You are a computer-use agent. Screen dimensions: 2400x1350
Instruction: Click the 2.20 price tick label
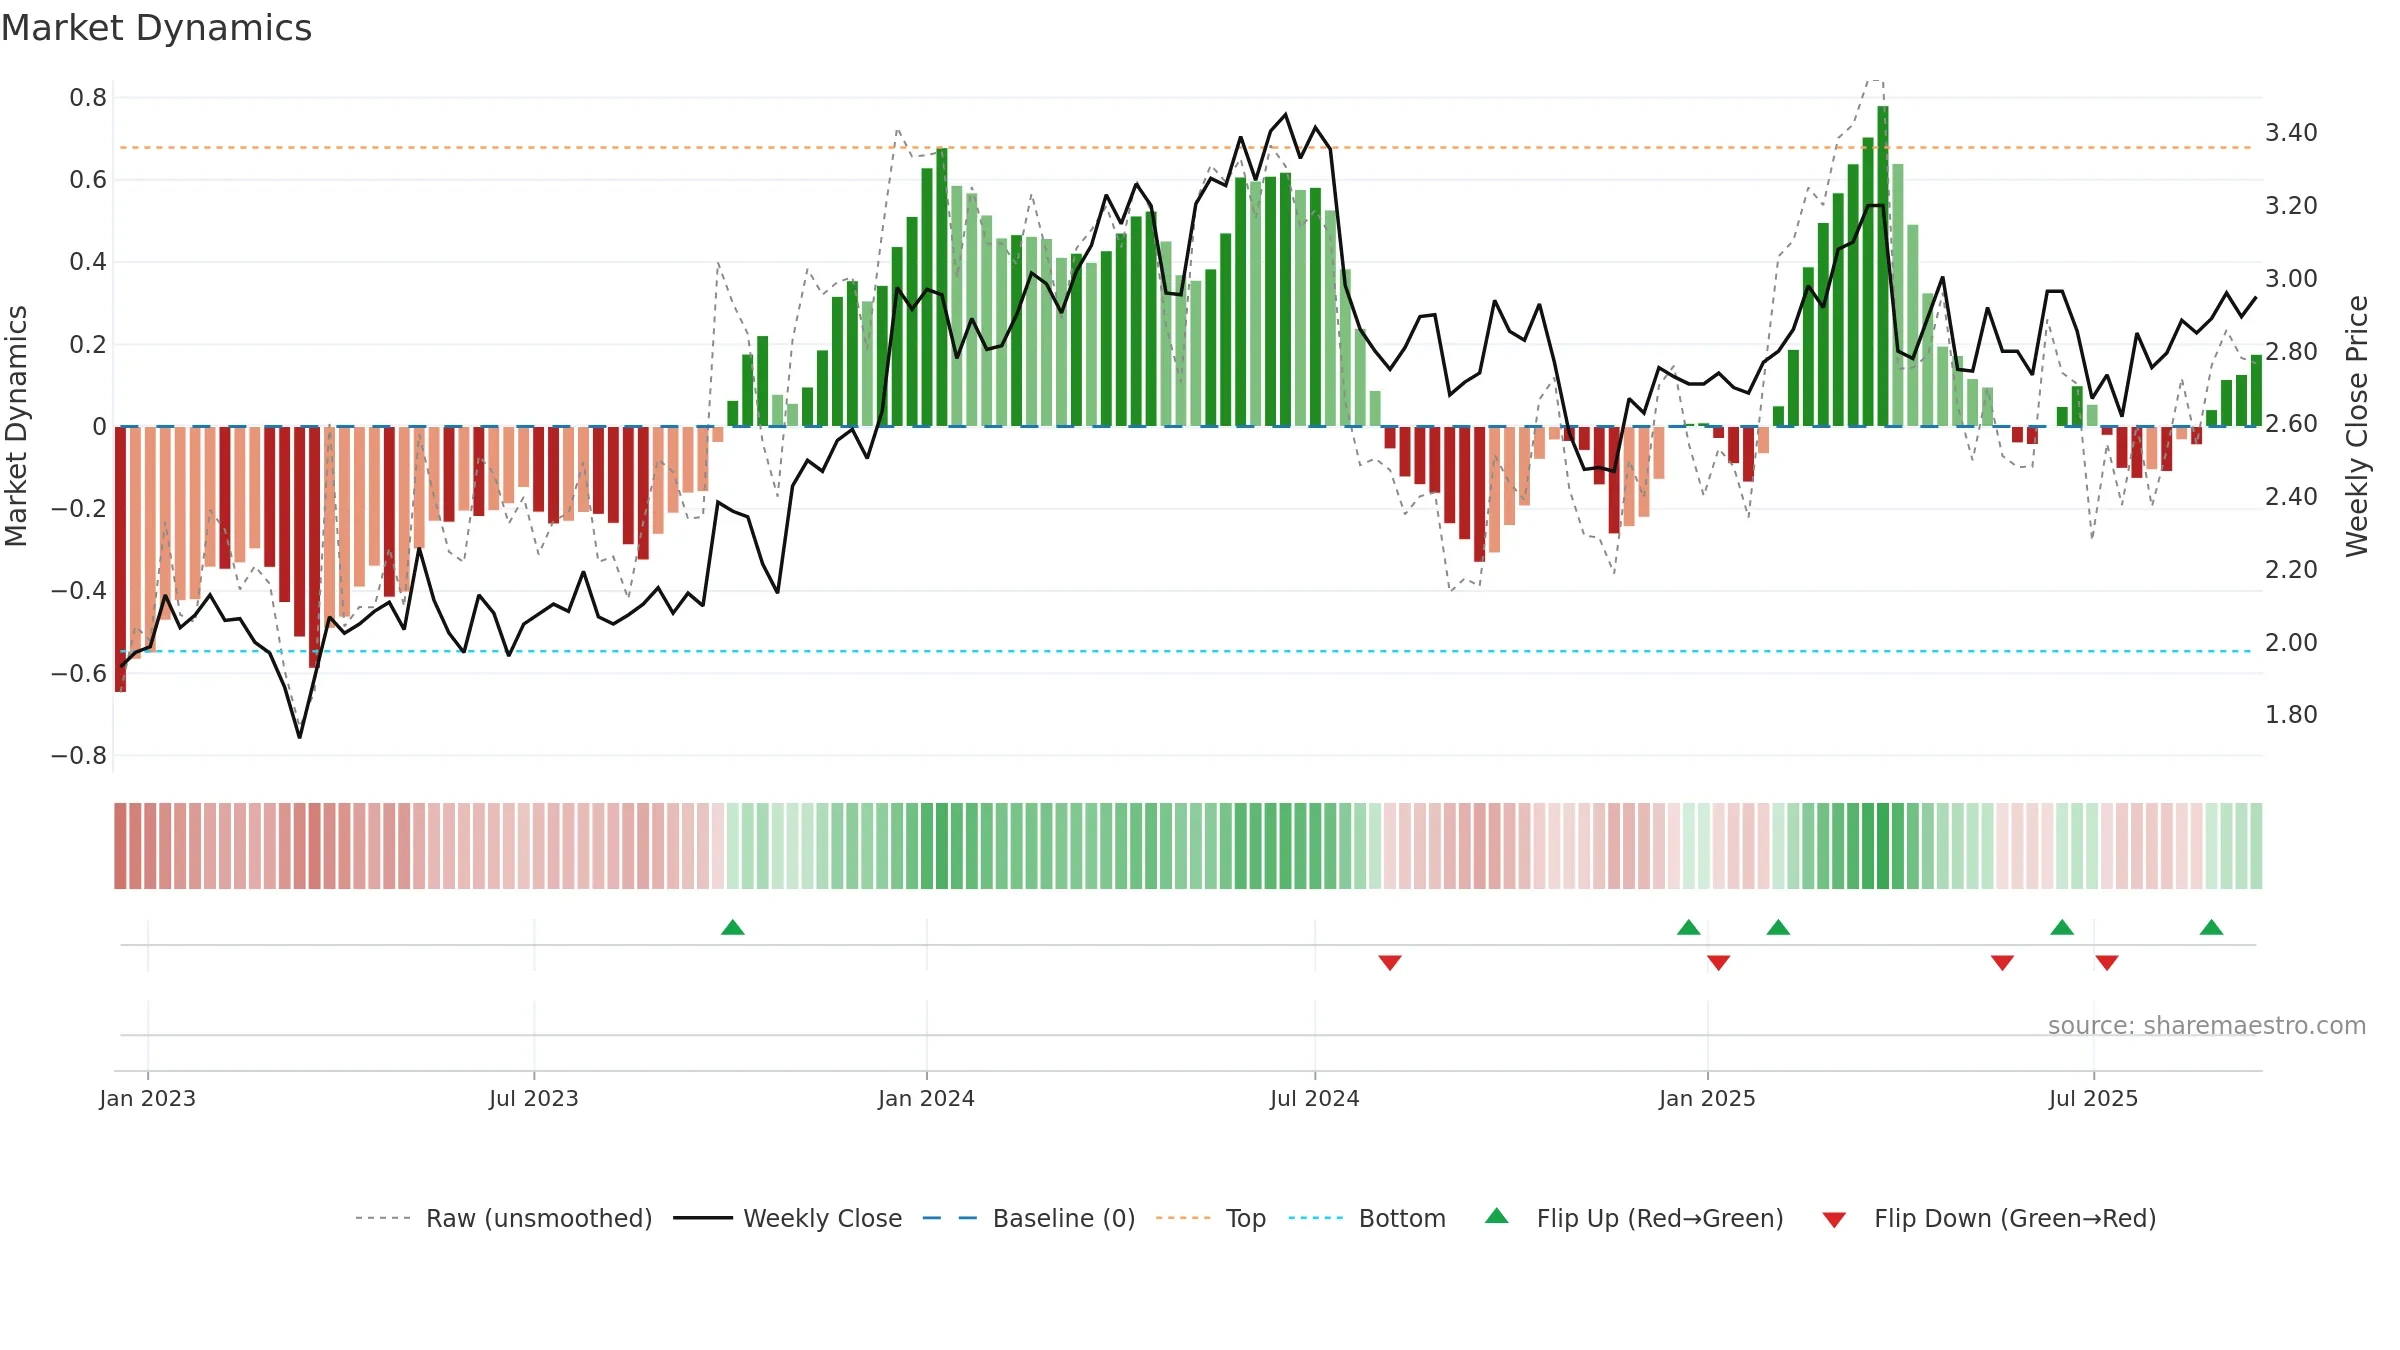point(2291,570)
